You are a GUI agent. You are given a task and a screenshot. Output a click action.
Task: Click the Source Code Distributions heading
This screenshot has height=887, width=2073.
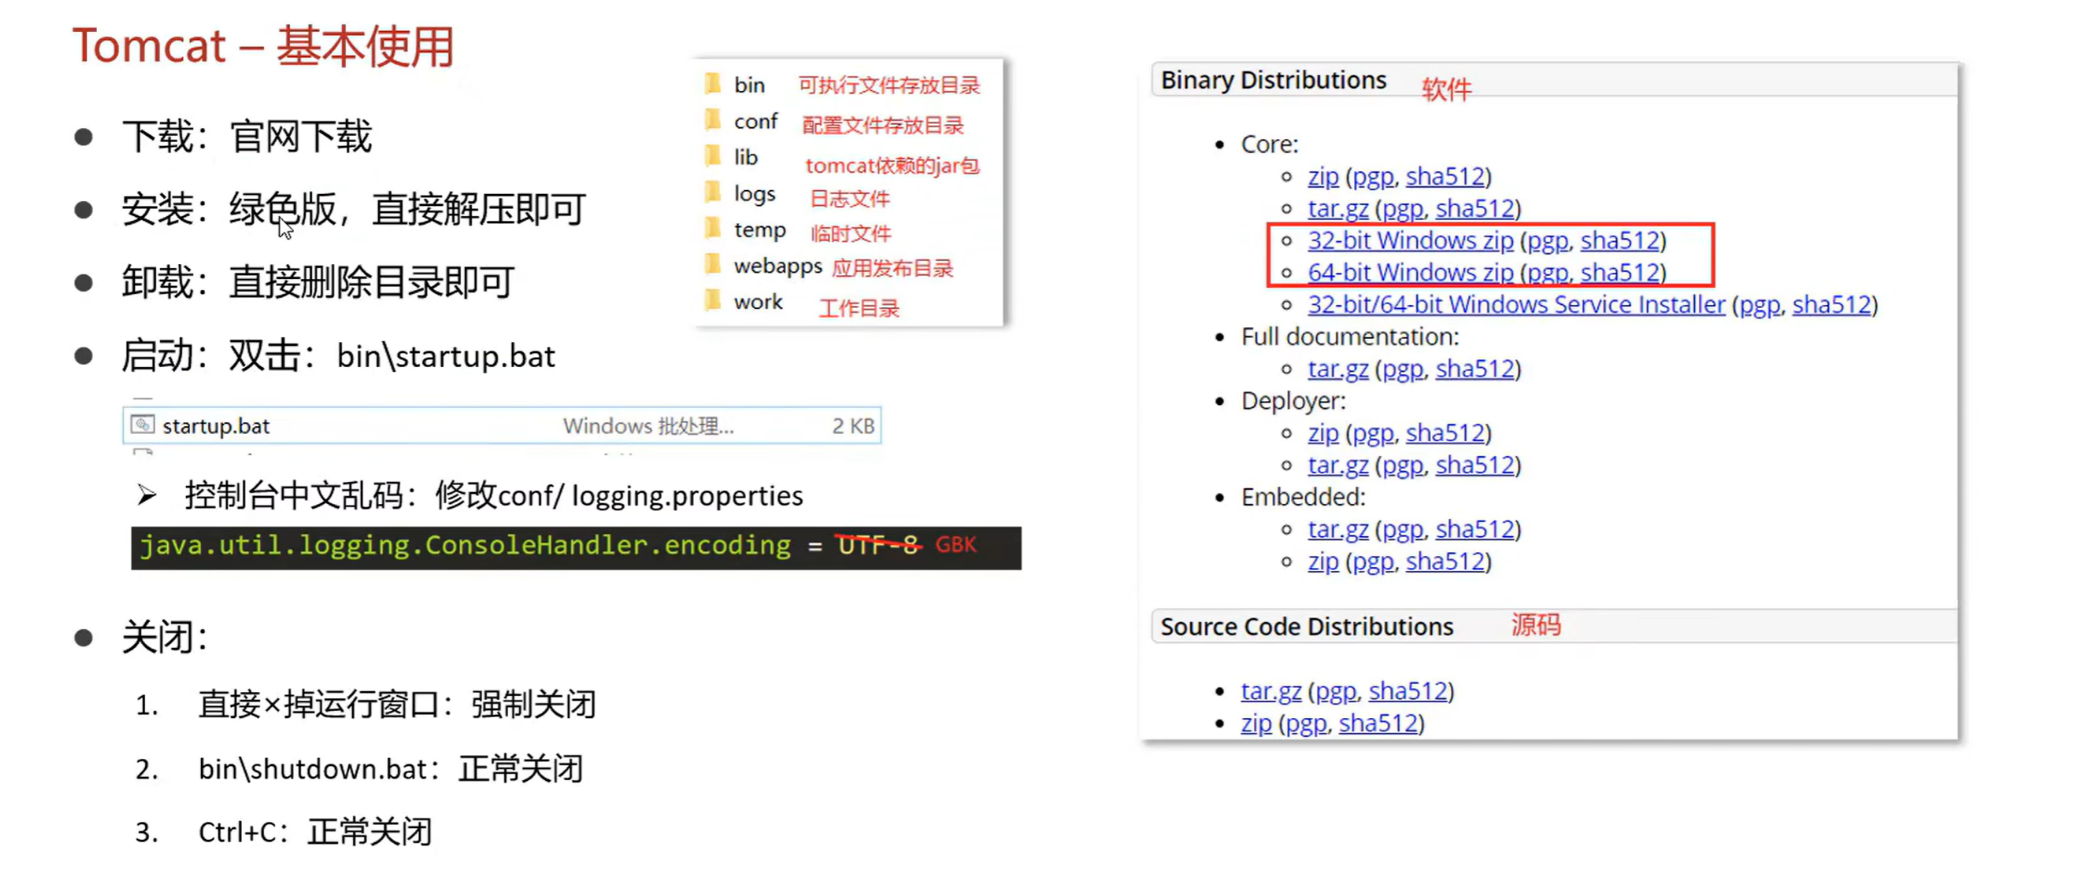point(1306,626)
